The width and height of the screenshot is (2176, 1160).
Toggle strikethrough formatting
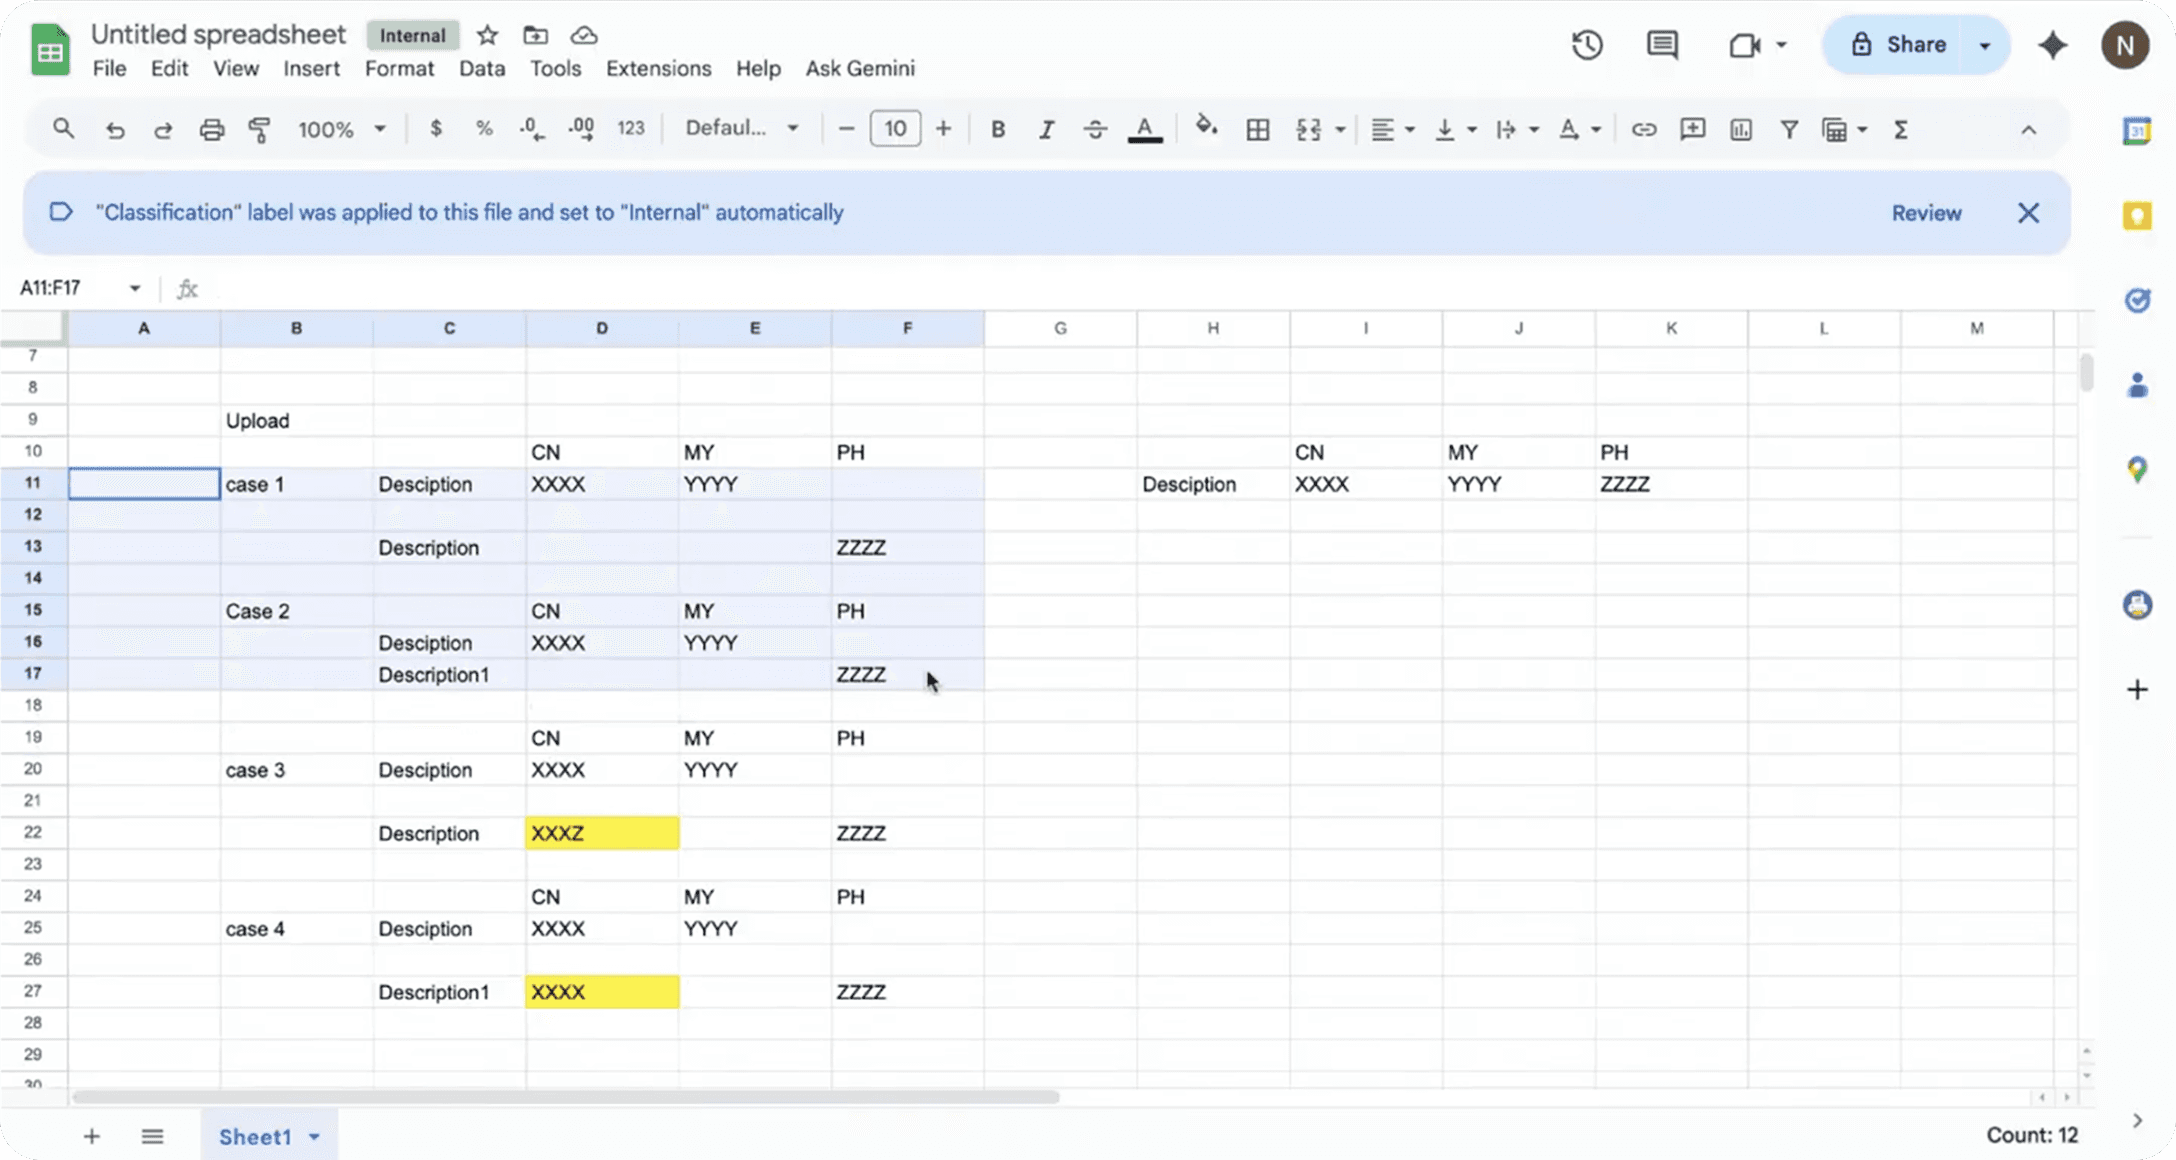1095,129
